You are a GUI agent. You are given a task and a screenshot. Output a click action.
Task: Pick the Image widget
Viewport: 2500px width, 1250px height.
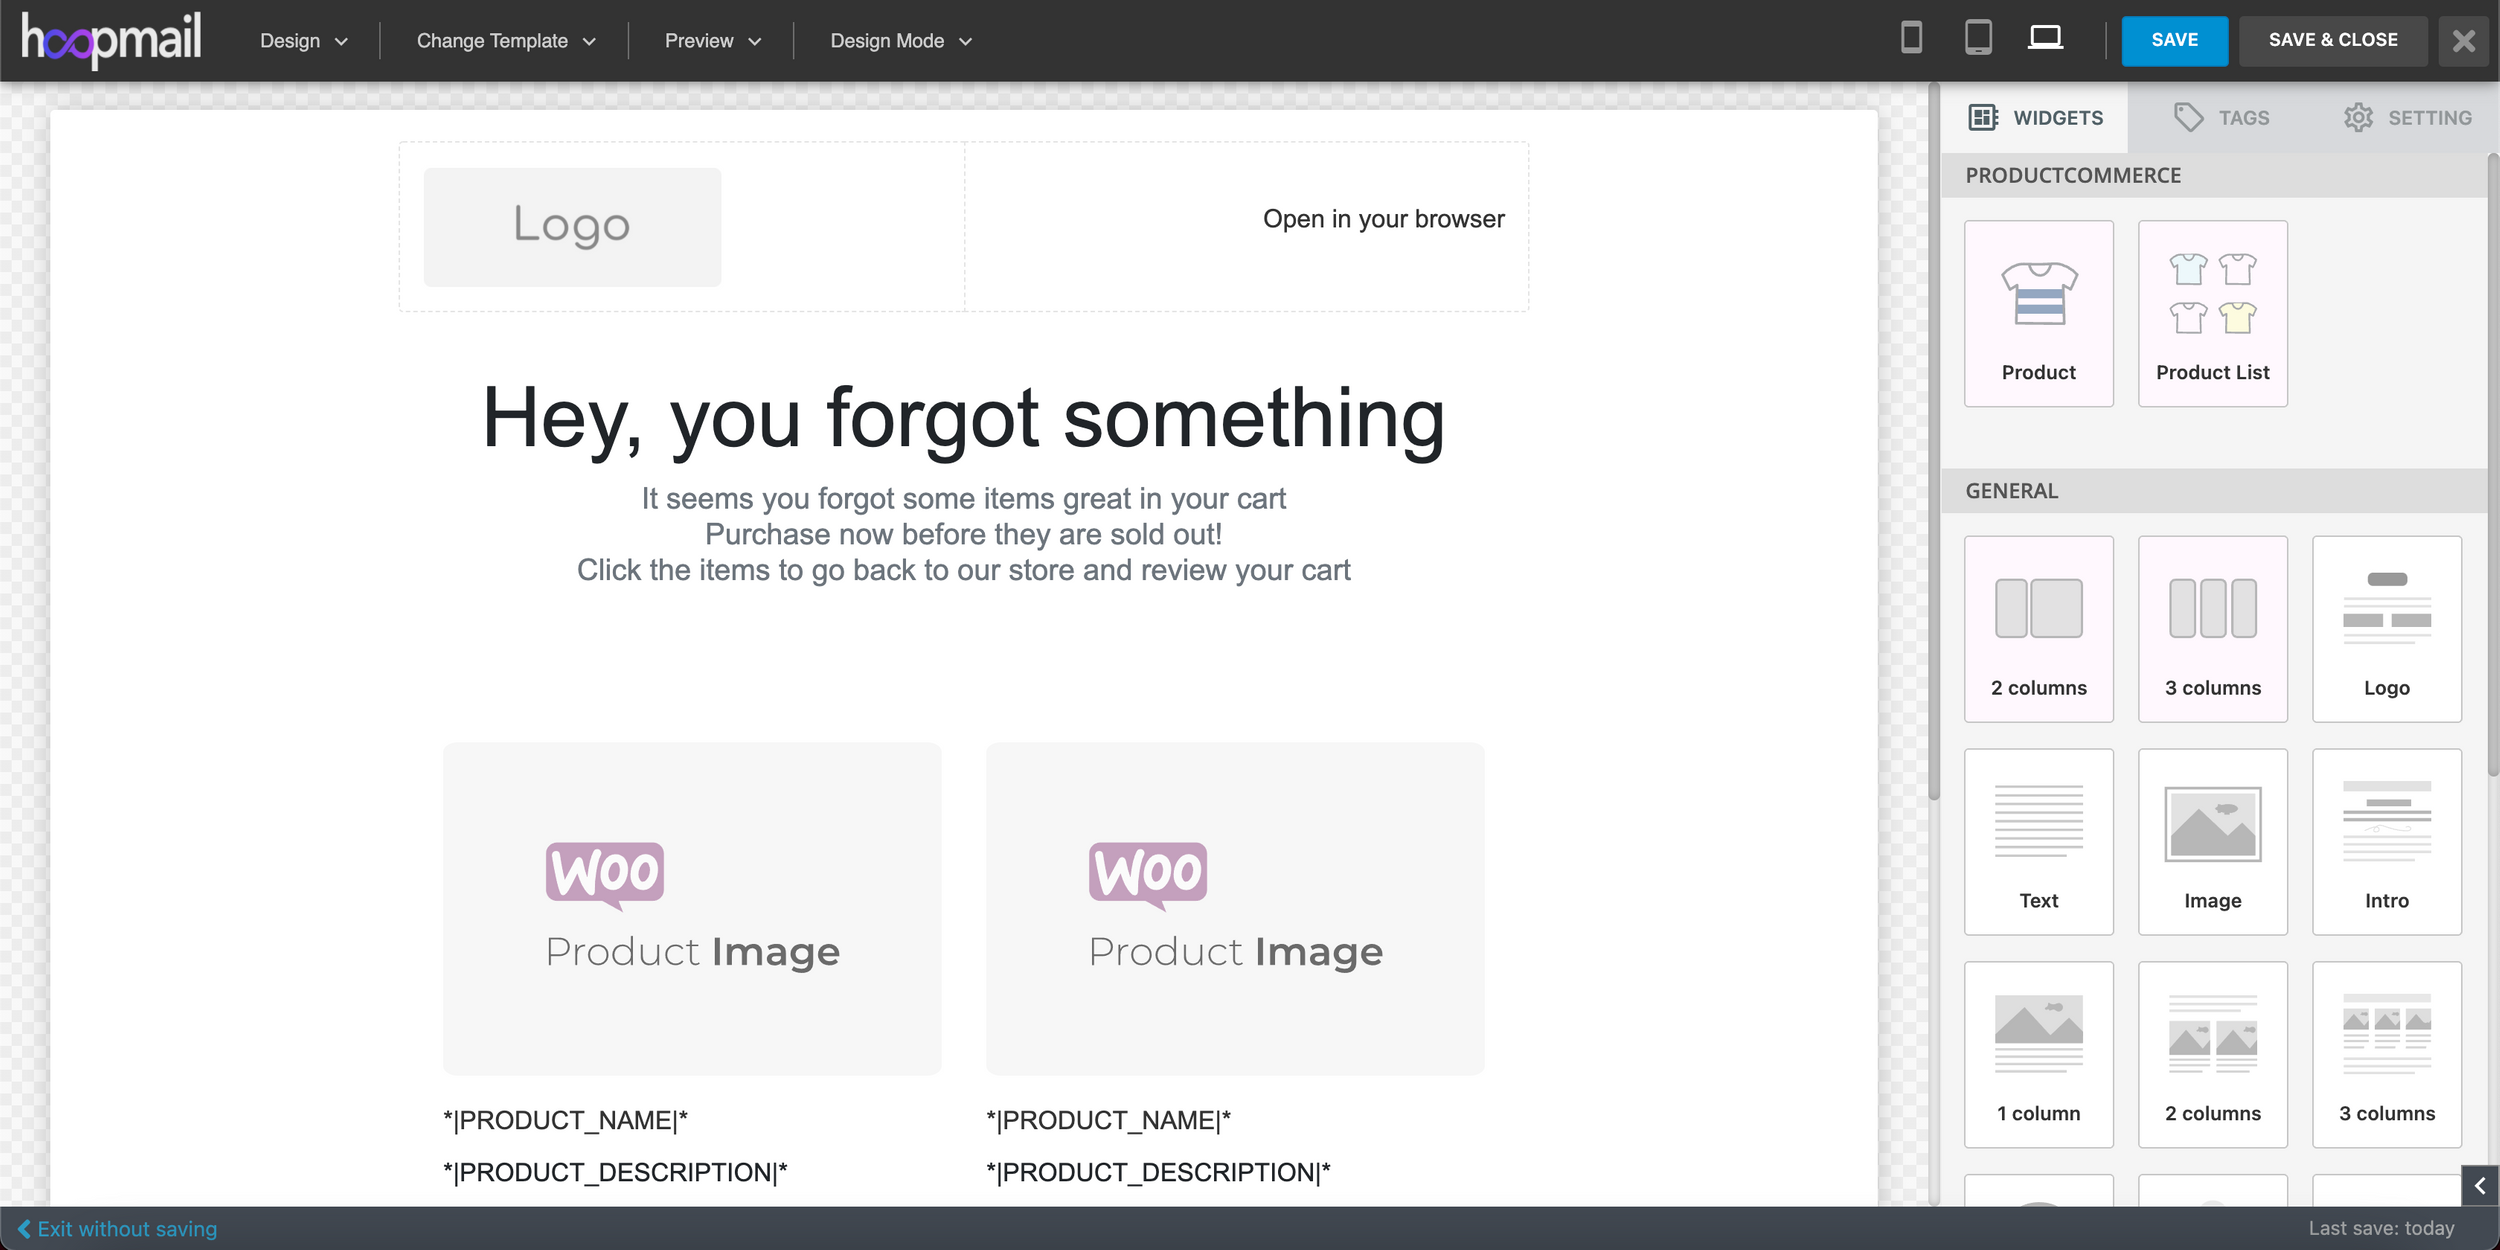point(2212,841)
